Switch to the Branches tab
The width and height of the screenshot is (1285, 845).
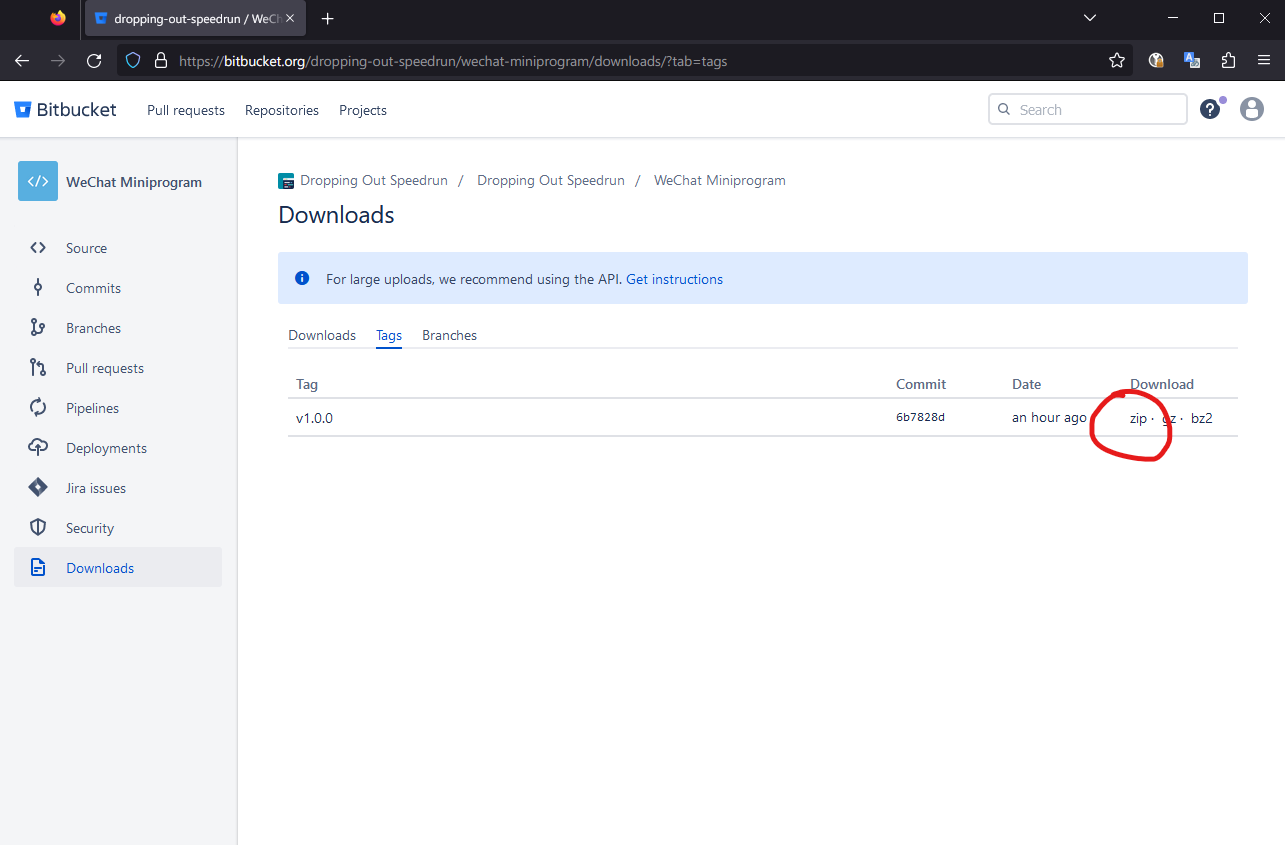coord(449,335)
